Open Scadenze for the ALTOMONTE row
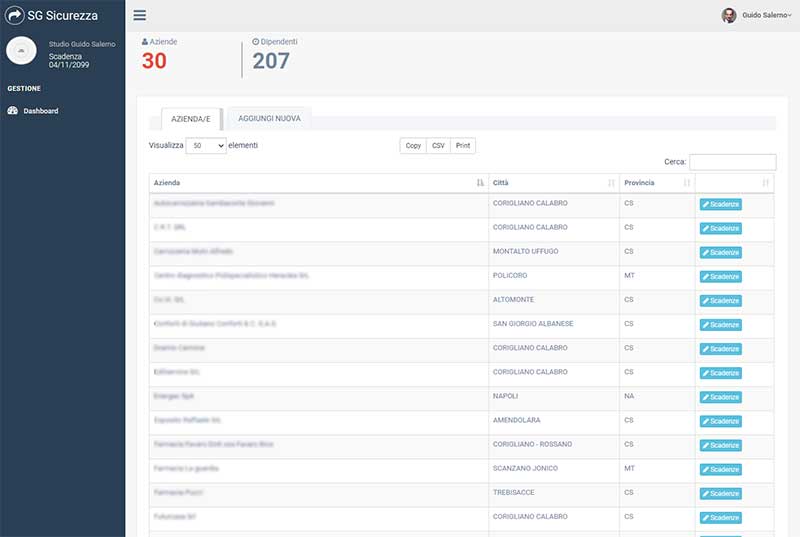This screenshot has height=537, width=800. coord(720,300)
